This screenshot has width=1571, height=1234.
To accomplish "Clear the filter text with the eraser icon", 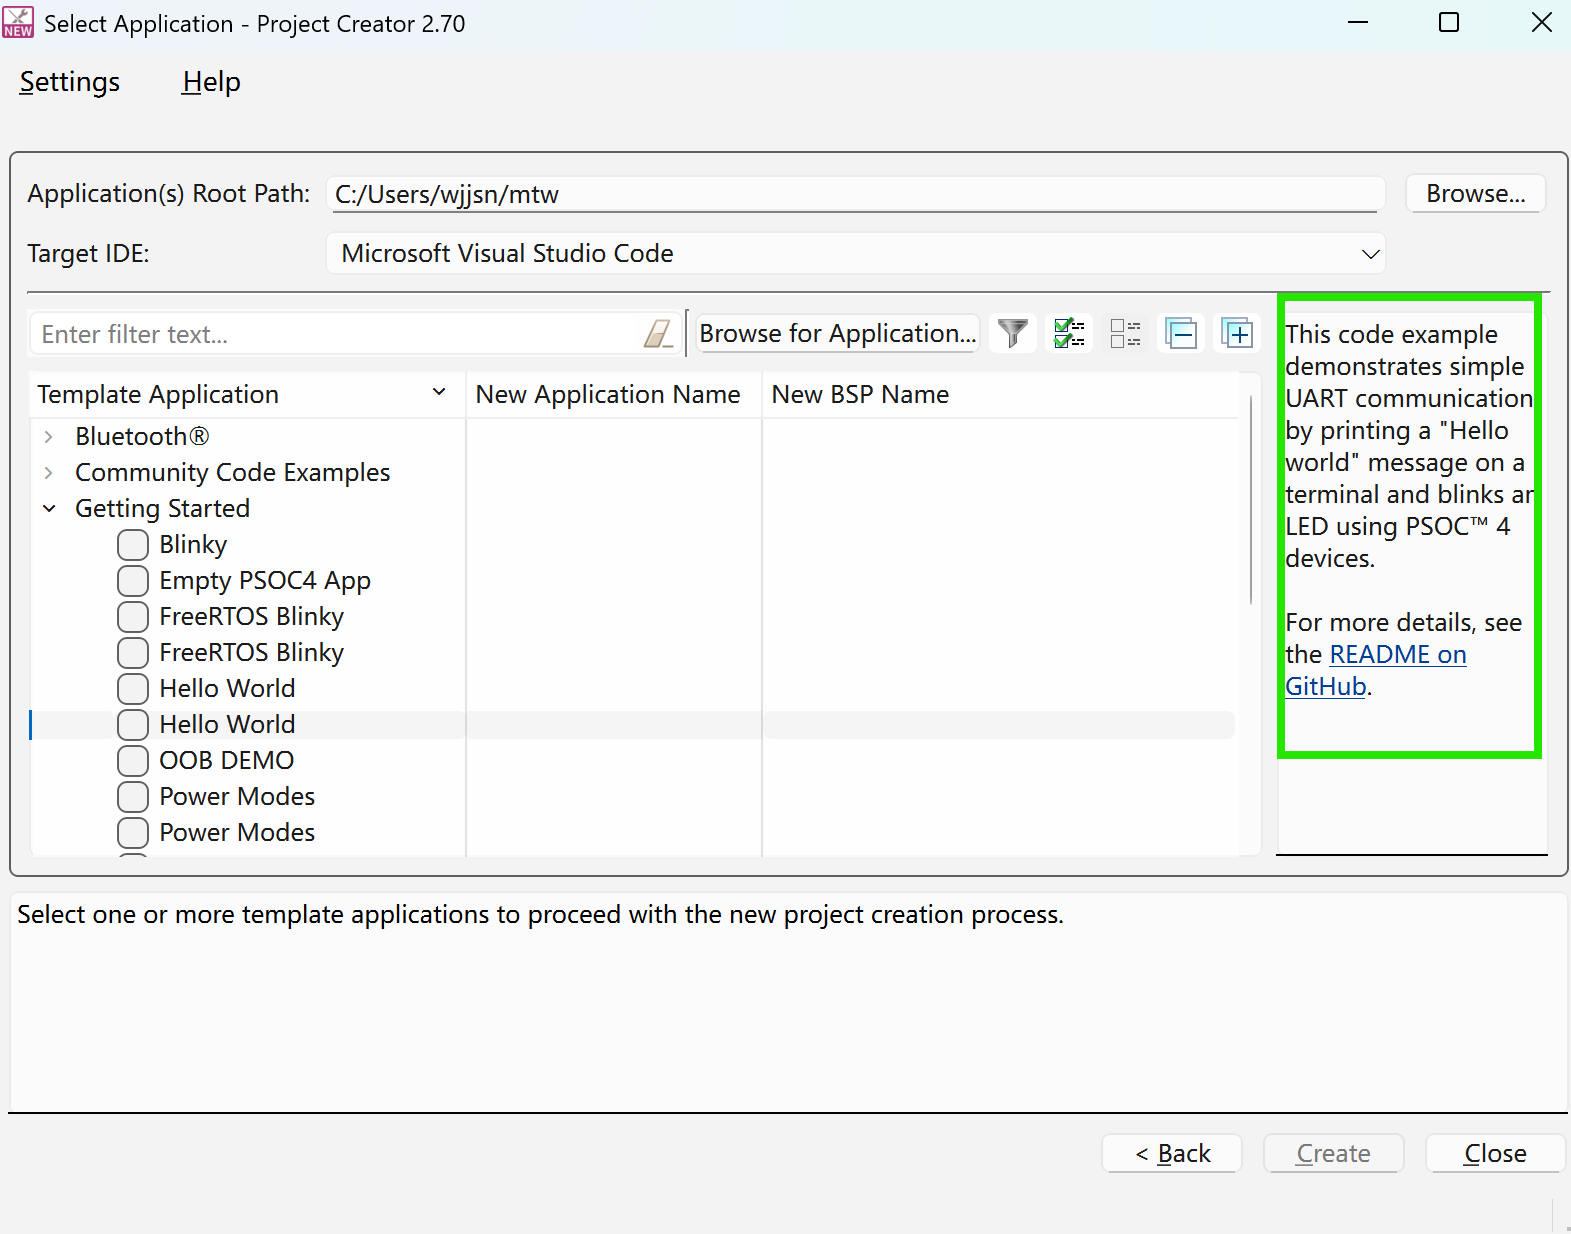I will coord(658,333).
